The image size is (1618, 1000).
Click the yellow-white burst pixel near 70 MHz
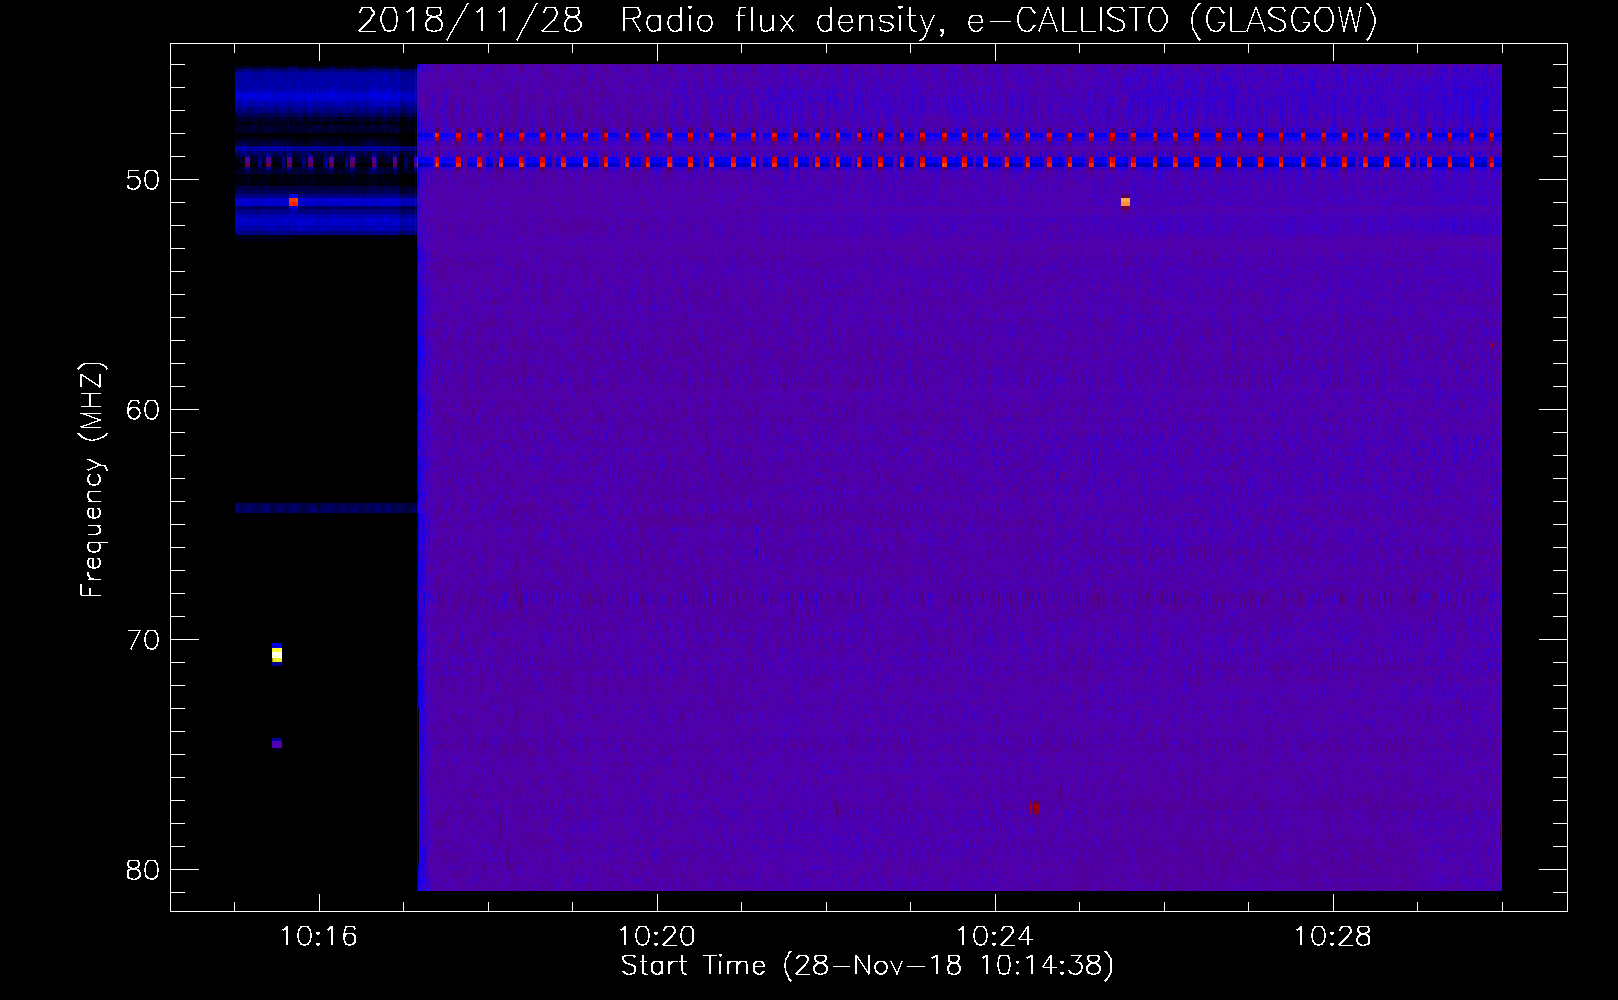click(277, 654)
